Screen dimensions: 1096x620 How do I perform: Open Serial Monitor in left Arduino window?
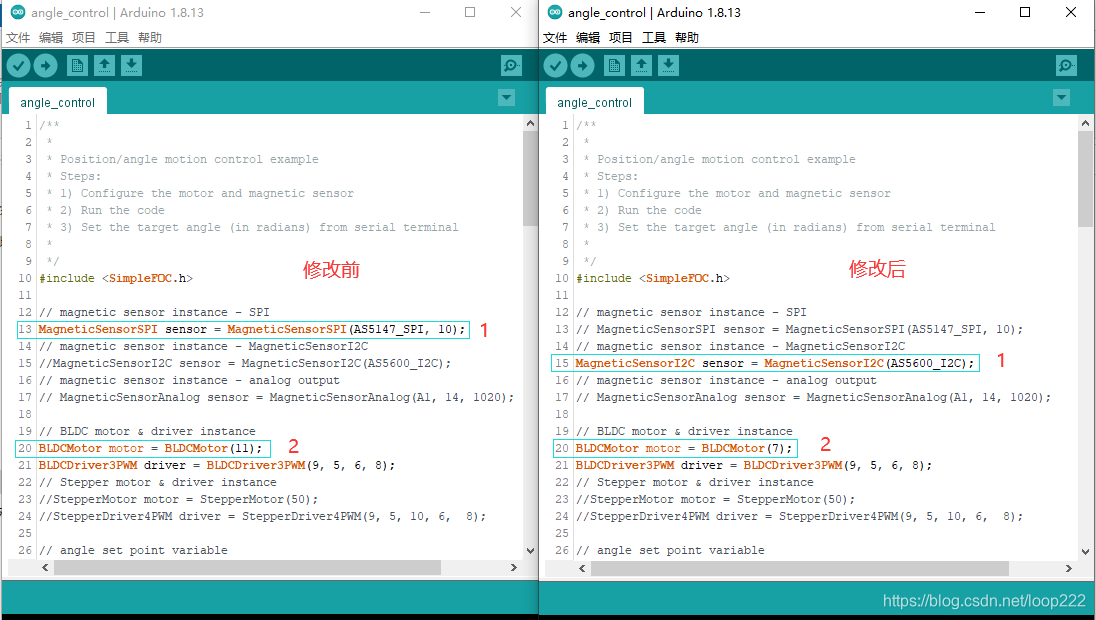pos(512,66)
